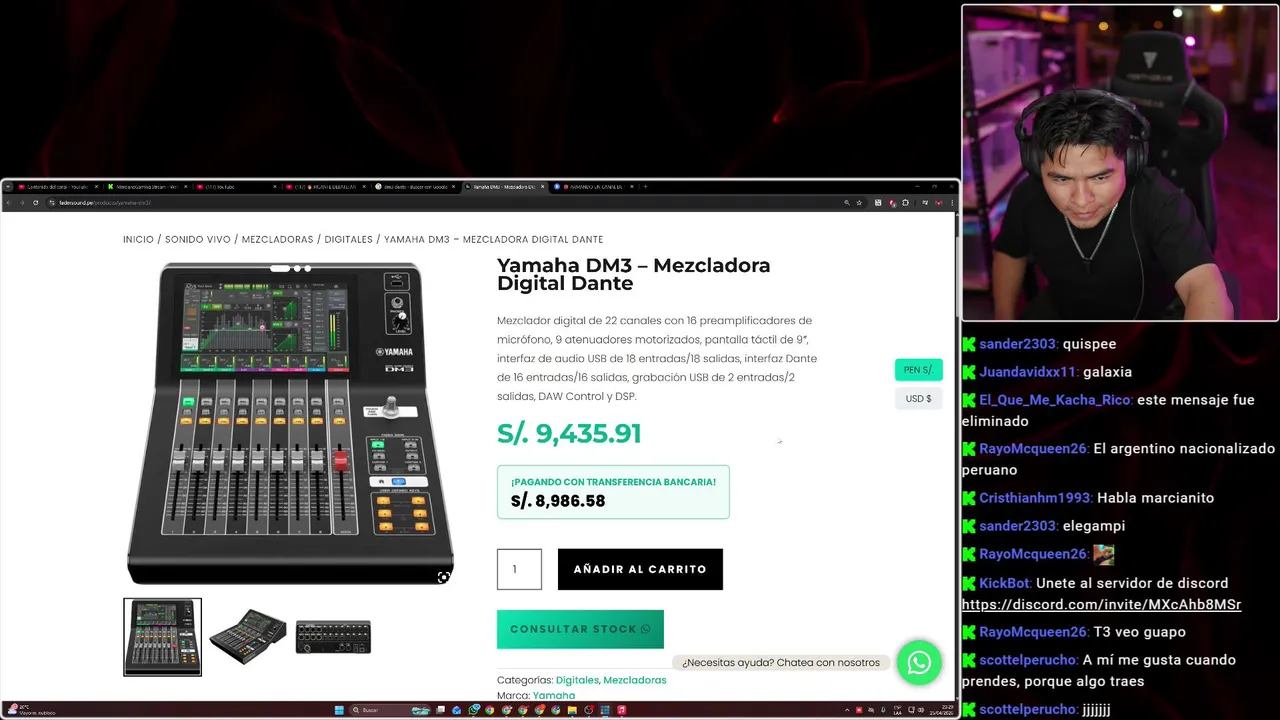Open the WhatsApp chat floating button

pos(919,662)
